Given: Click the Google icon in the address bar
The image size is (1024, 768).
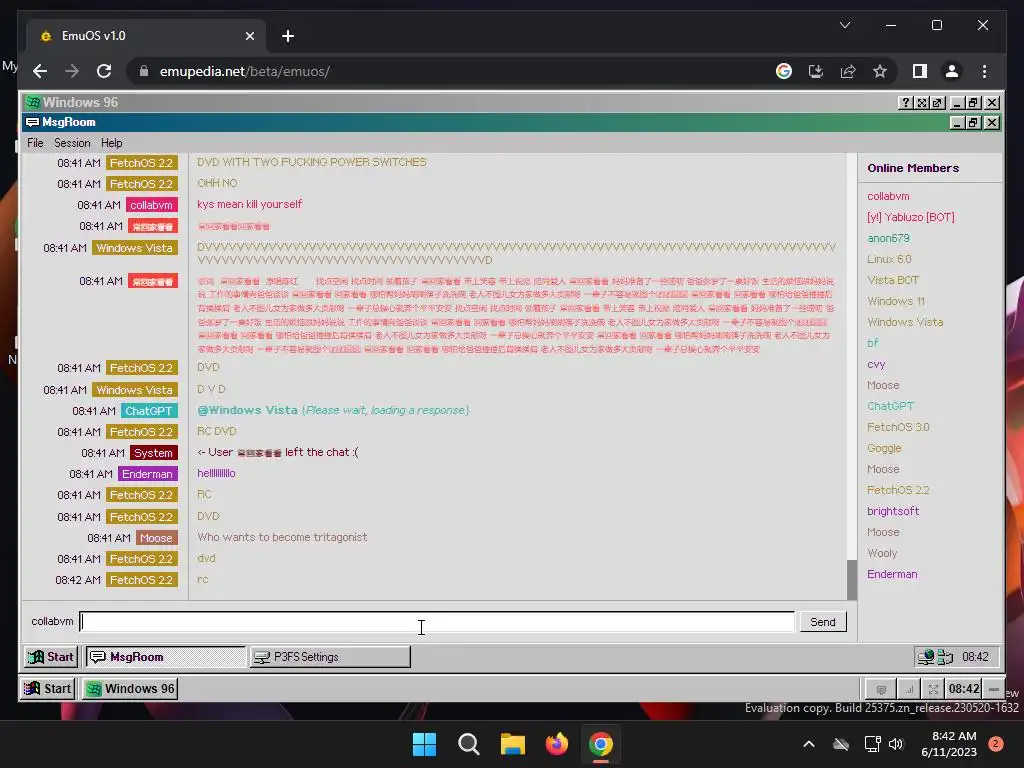Looking at the screenshot, I should click(784, 71).
